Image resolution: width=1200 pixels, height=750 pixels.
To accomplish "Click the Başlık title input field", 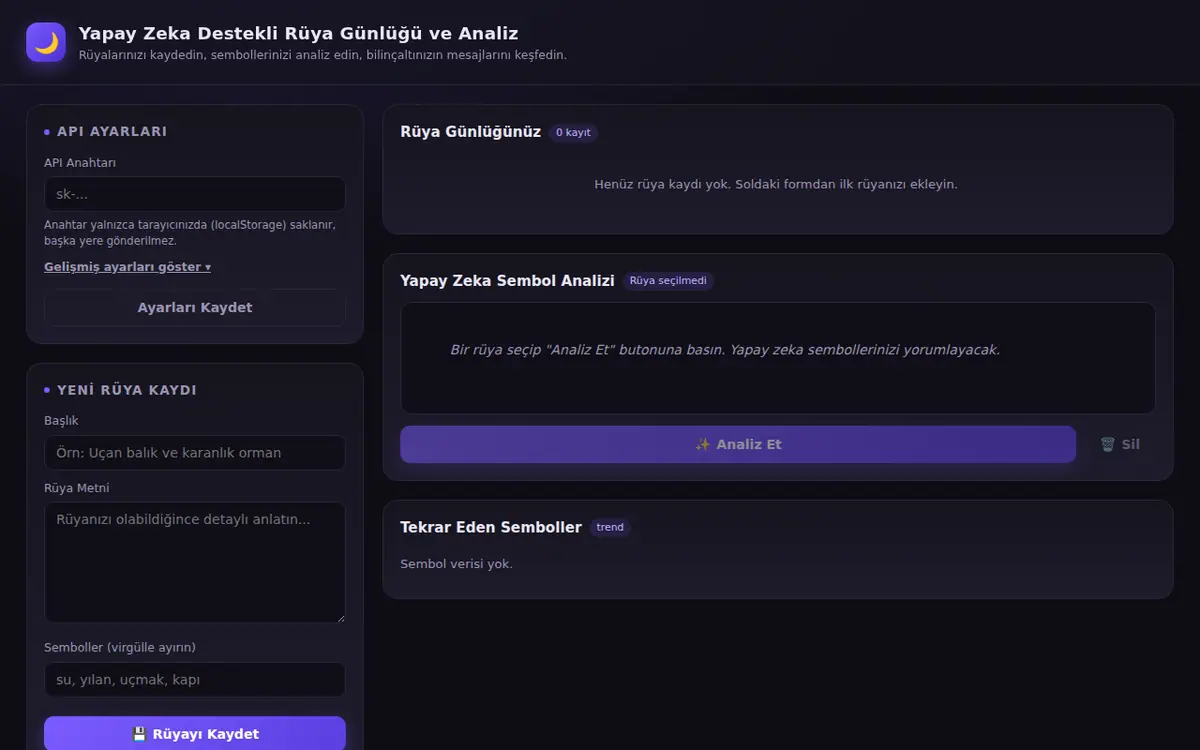I will tap(195, 452).
